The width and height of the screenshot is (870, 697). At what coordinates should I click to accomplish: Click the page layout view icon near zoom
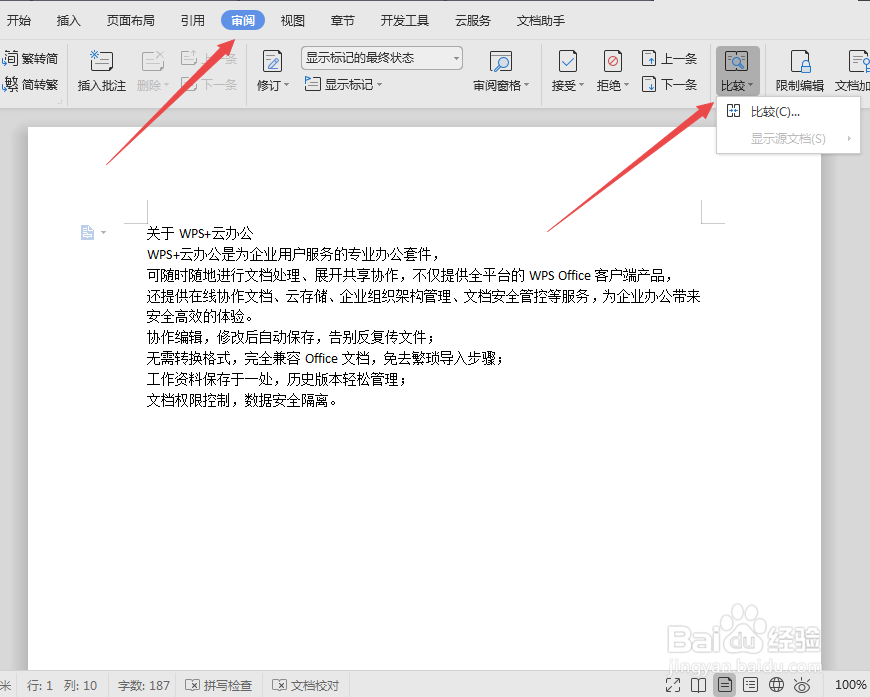(724, 685)
